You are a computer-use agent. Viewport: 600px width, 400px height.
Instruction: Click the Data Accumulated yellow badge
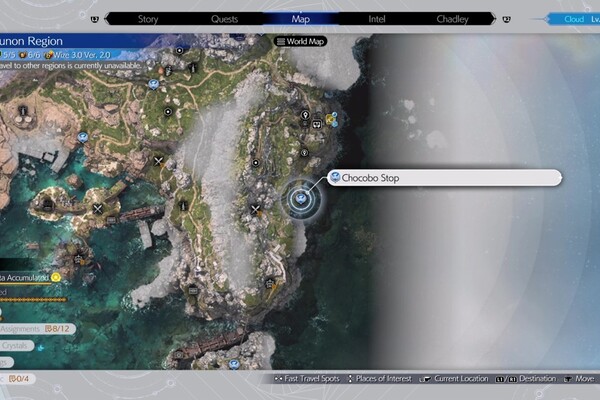pyautogui.click(x=56, y=278)
